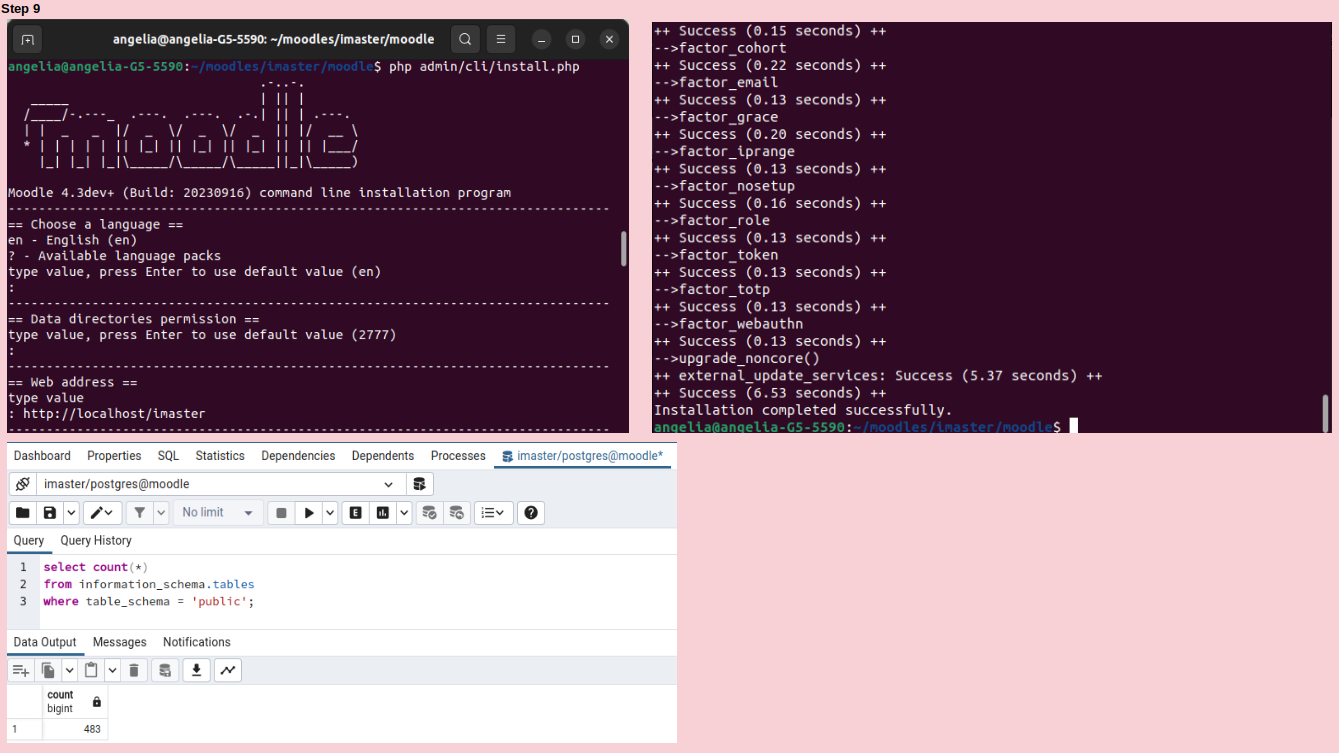Expand the filter options arrow
The image size is (1339, 753).
pyautogui.click(x=161, y=513)
